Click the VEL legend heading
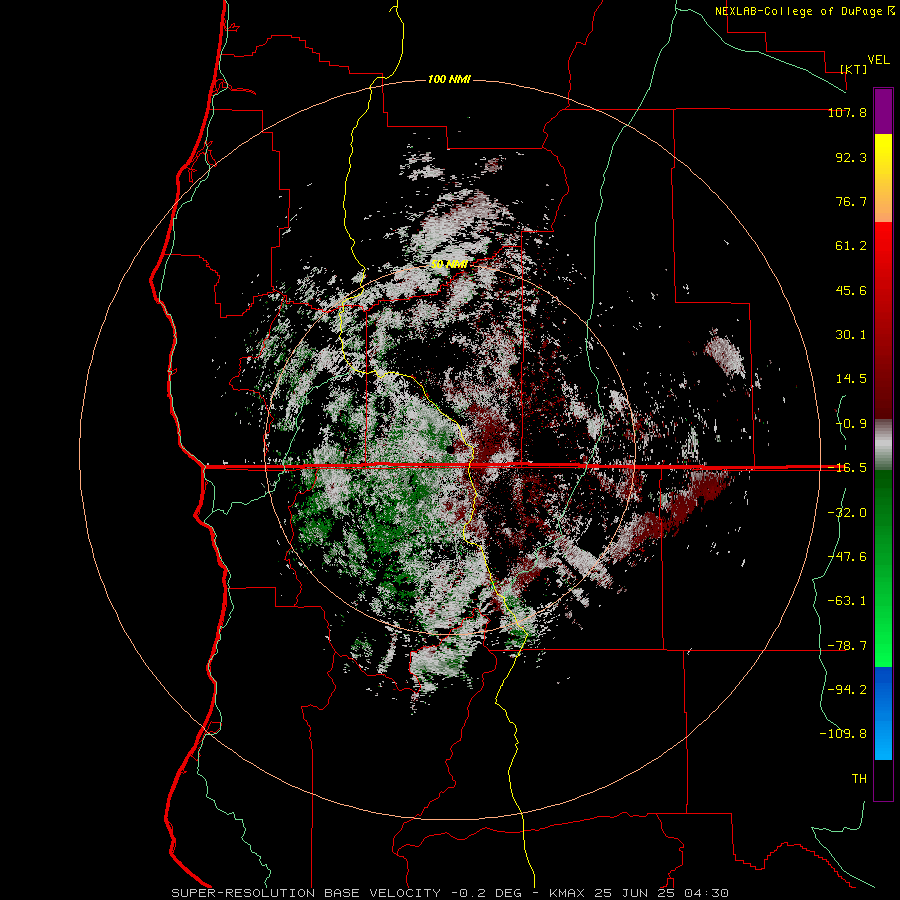Image resolution: width=900 pixels, height=900 pixels. pos(878,60)
